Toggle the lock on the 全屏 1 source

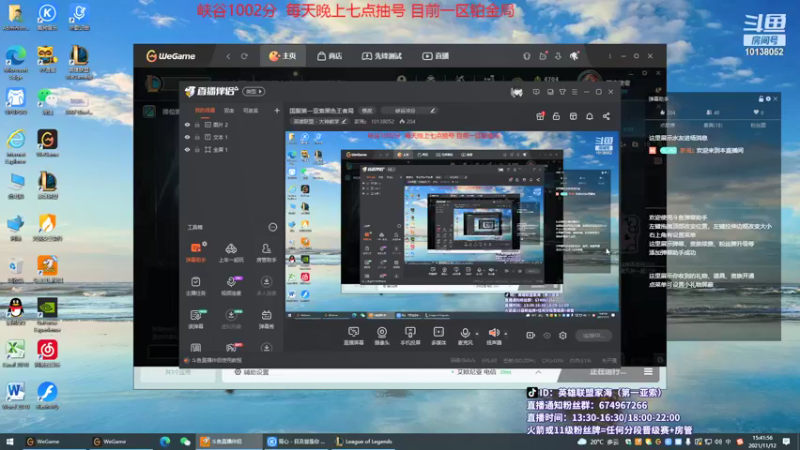pyautogui.click(x=197, y=149)
